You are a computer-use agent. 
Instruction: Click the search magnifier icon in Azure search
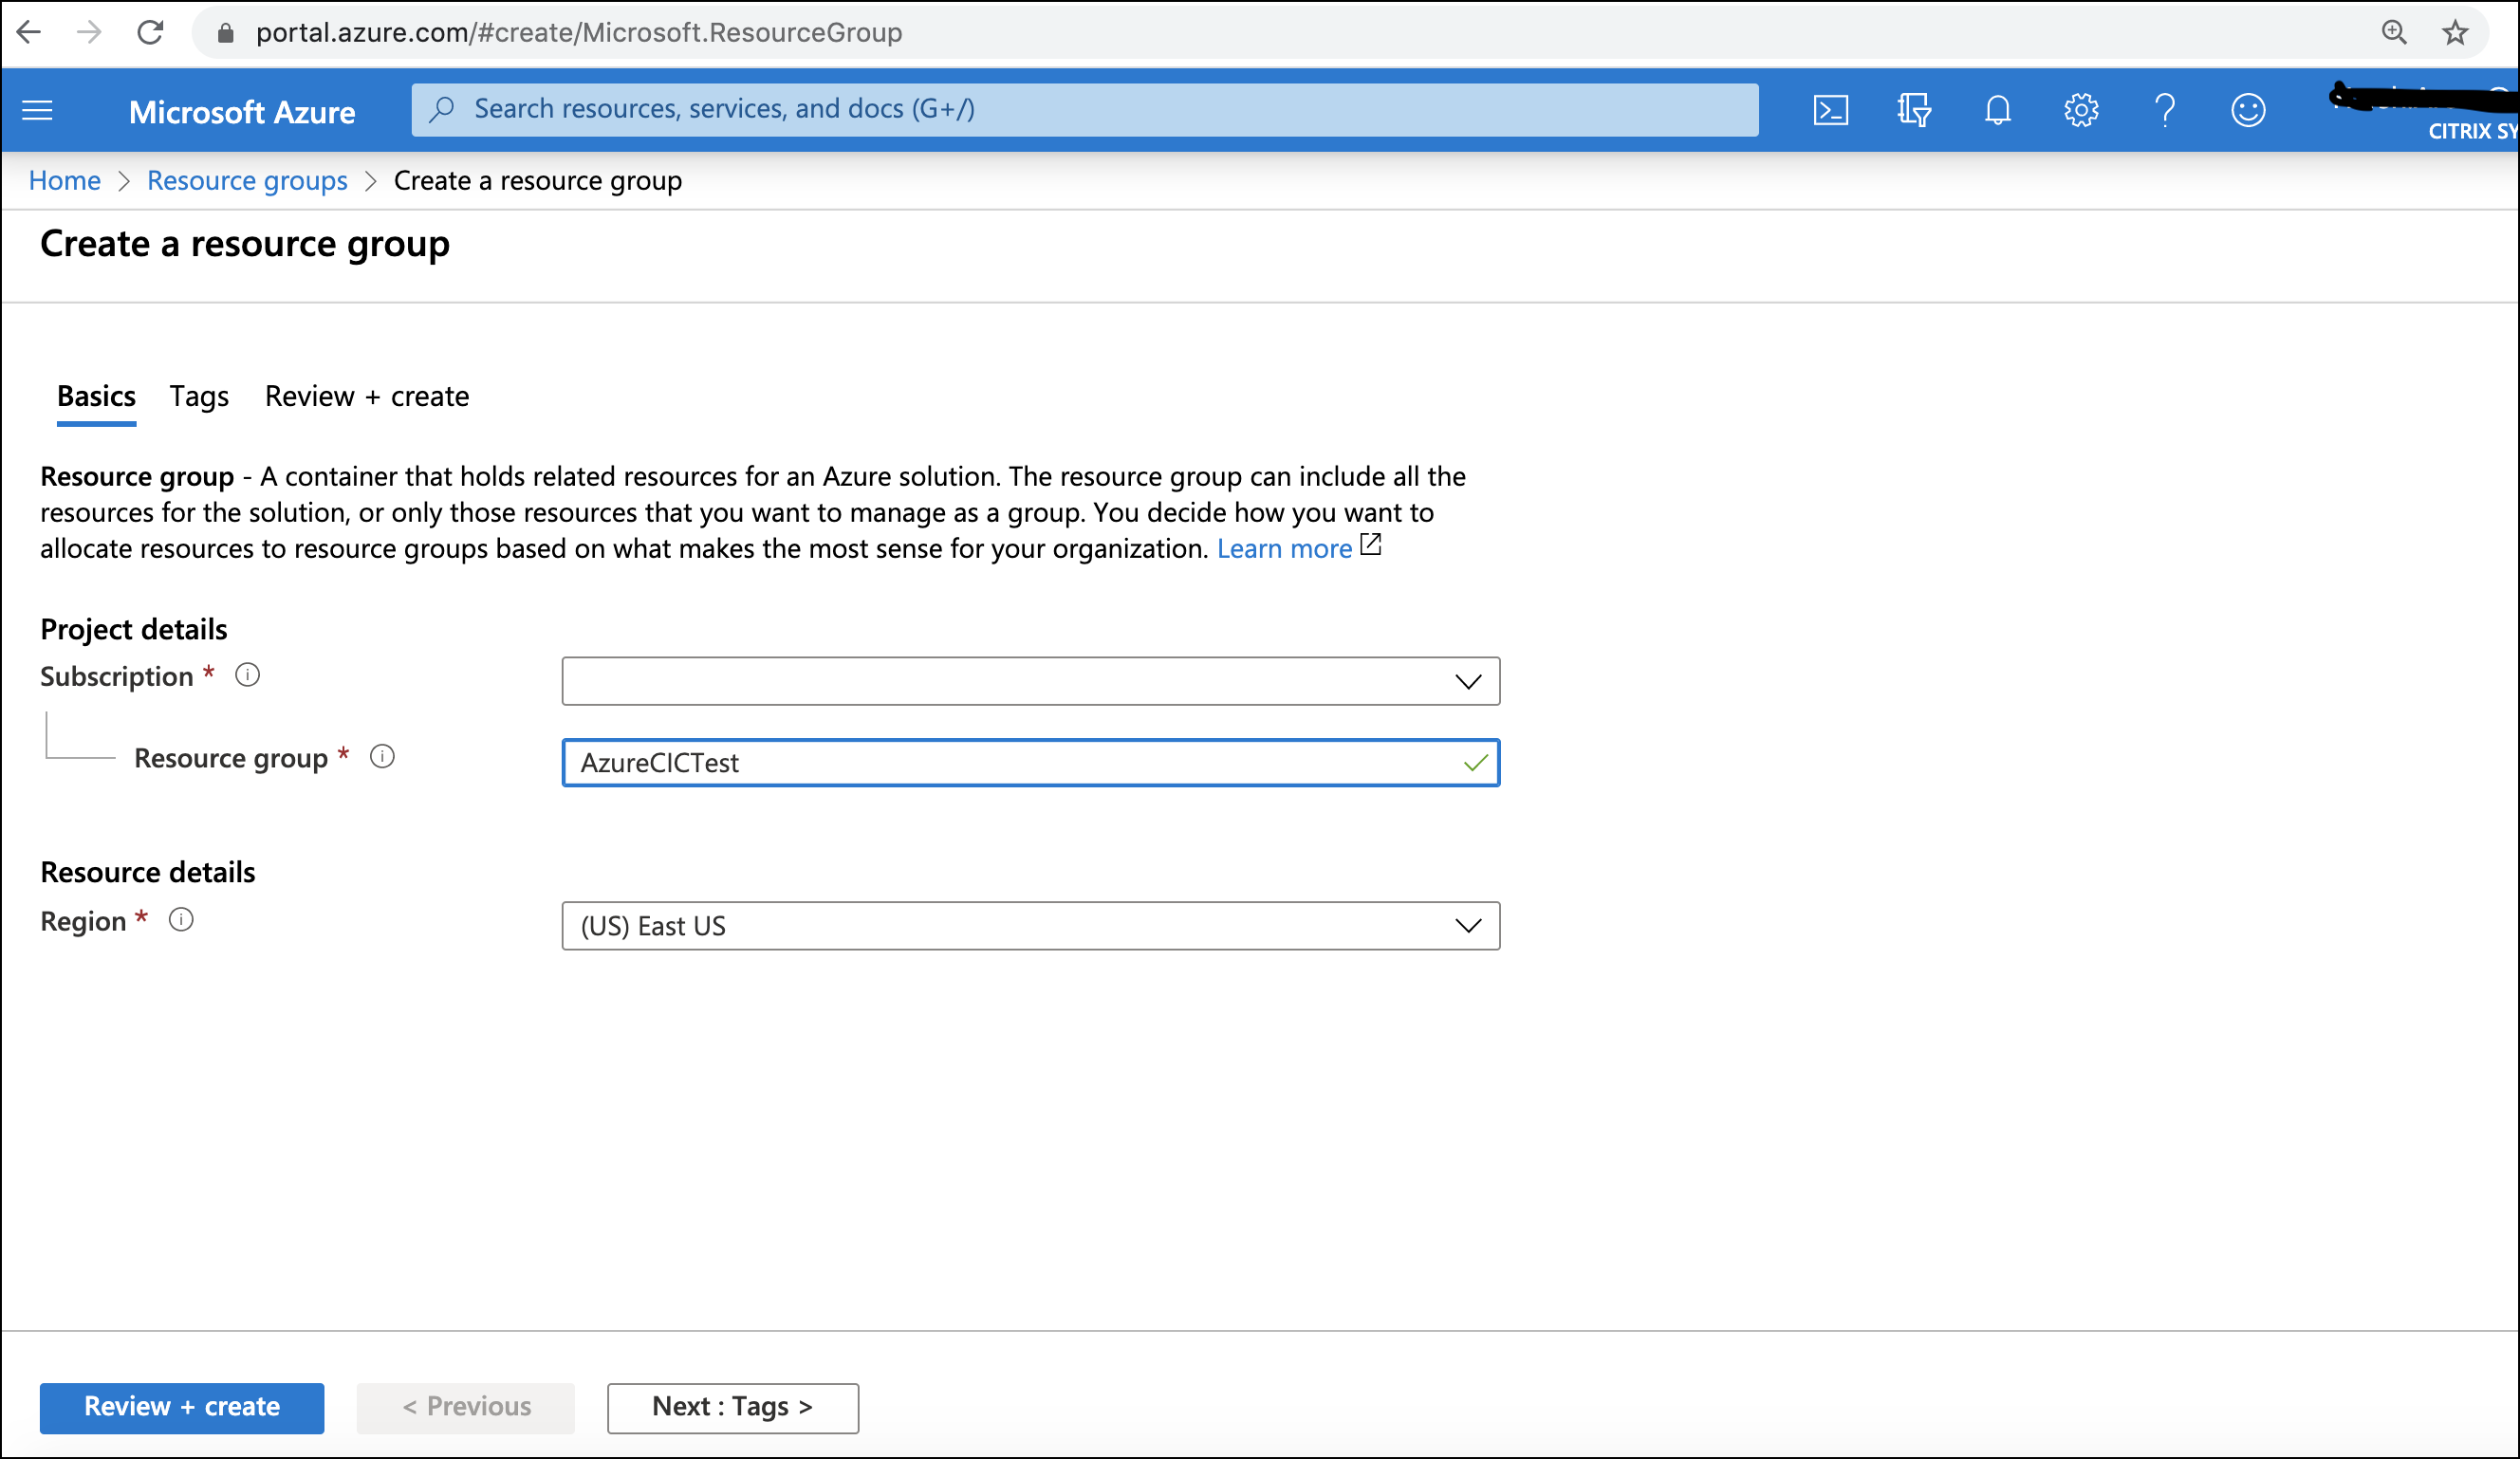(441, 109)
